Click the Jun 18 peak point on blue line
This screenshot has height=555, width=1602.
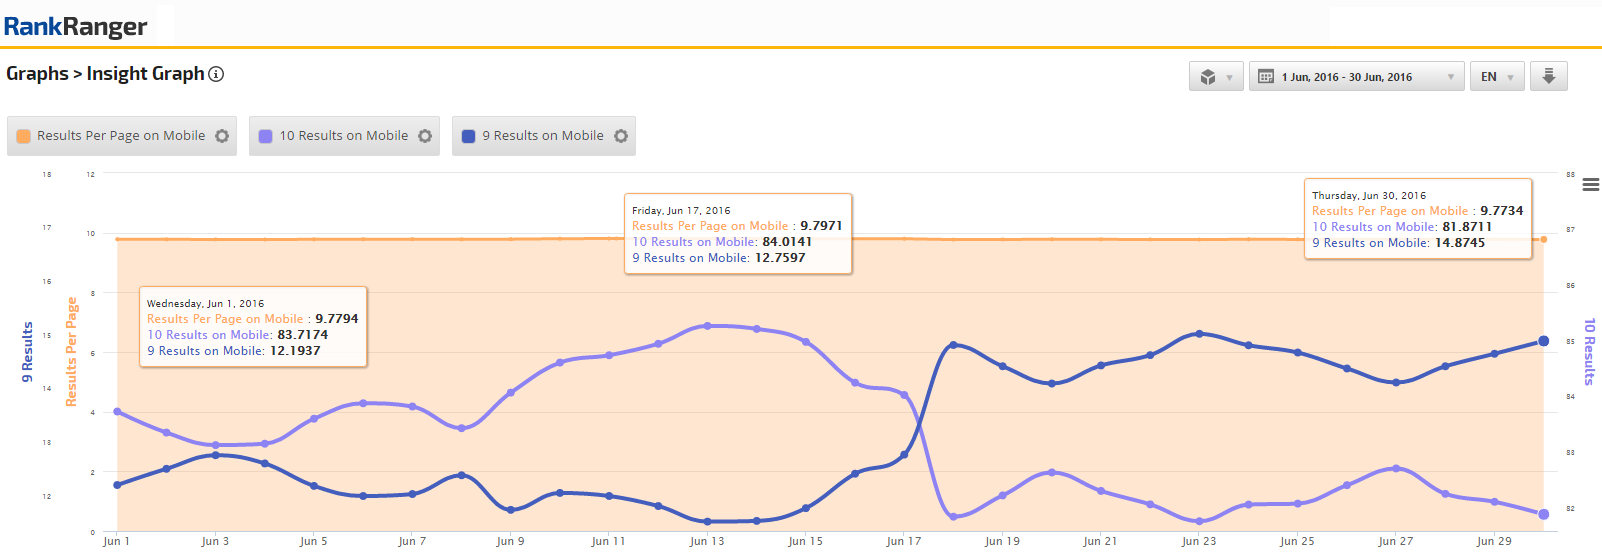tap(953, 345)
